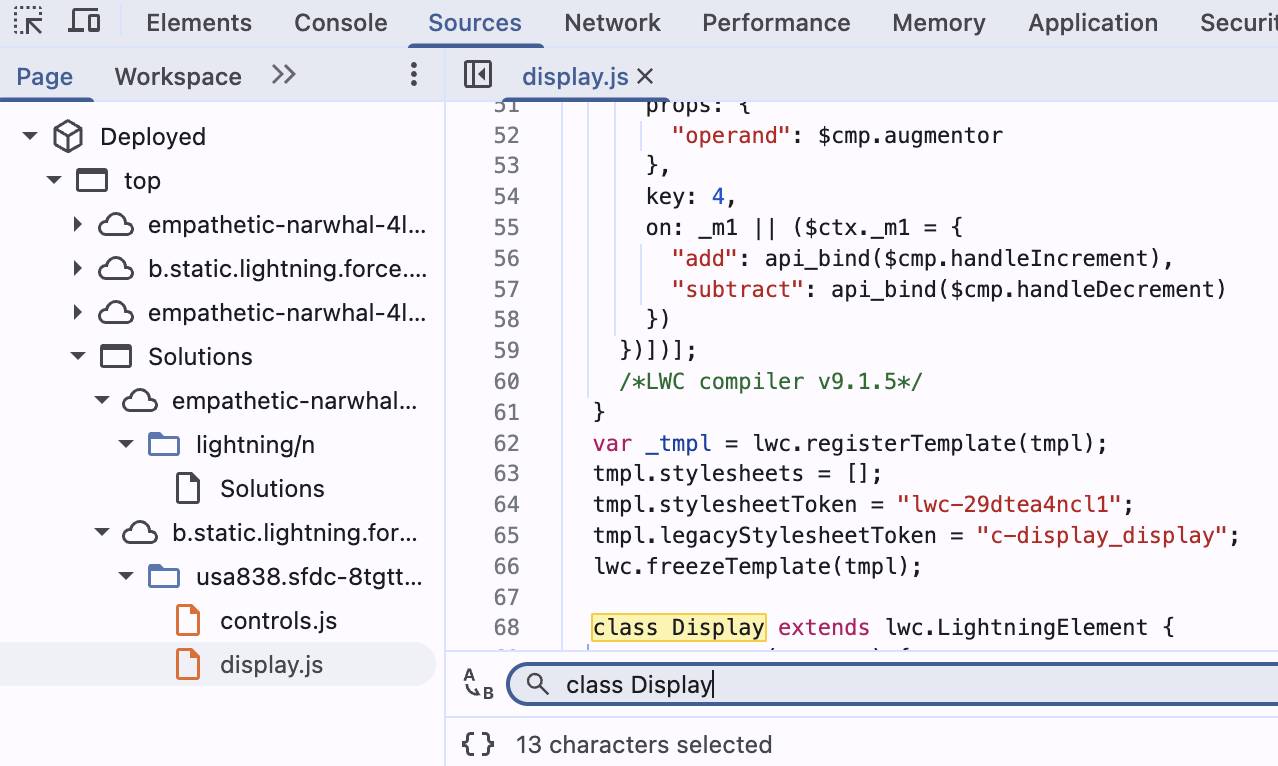This screenshot has height=766, width=1278.
Task: Open the Elements panel tab
Action: [199, 22]
